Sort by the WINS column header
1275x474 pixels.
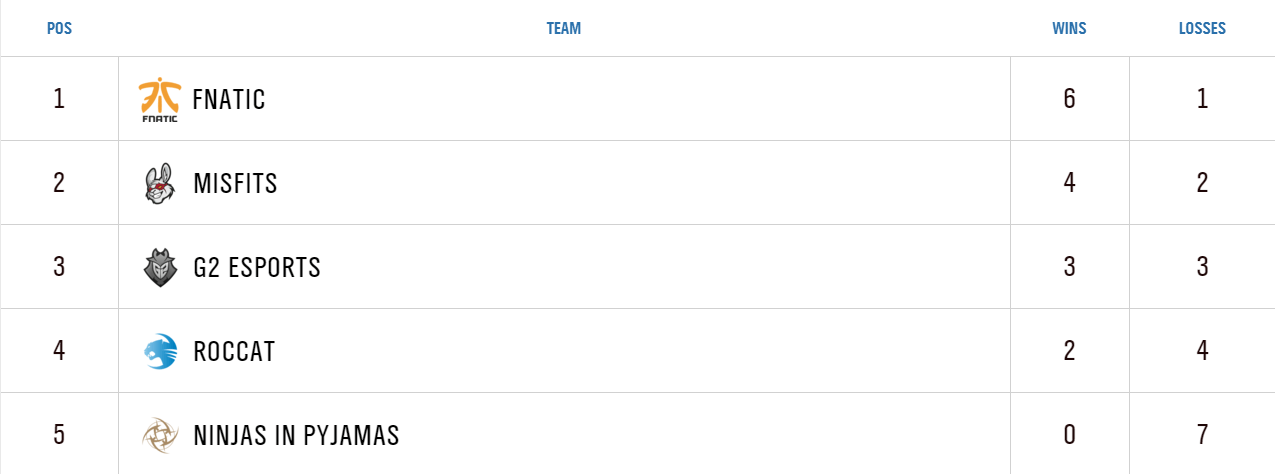point(1069,29)
